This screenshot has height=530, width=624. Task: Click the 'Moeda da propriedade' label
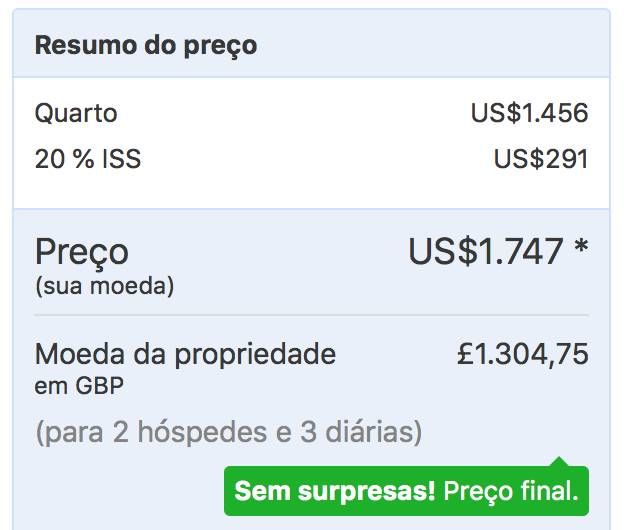(x=185, y=354)
